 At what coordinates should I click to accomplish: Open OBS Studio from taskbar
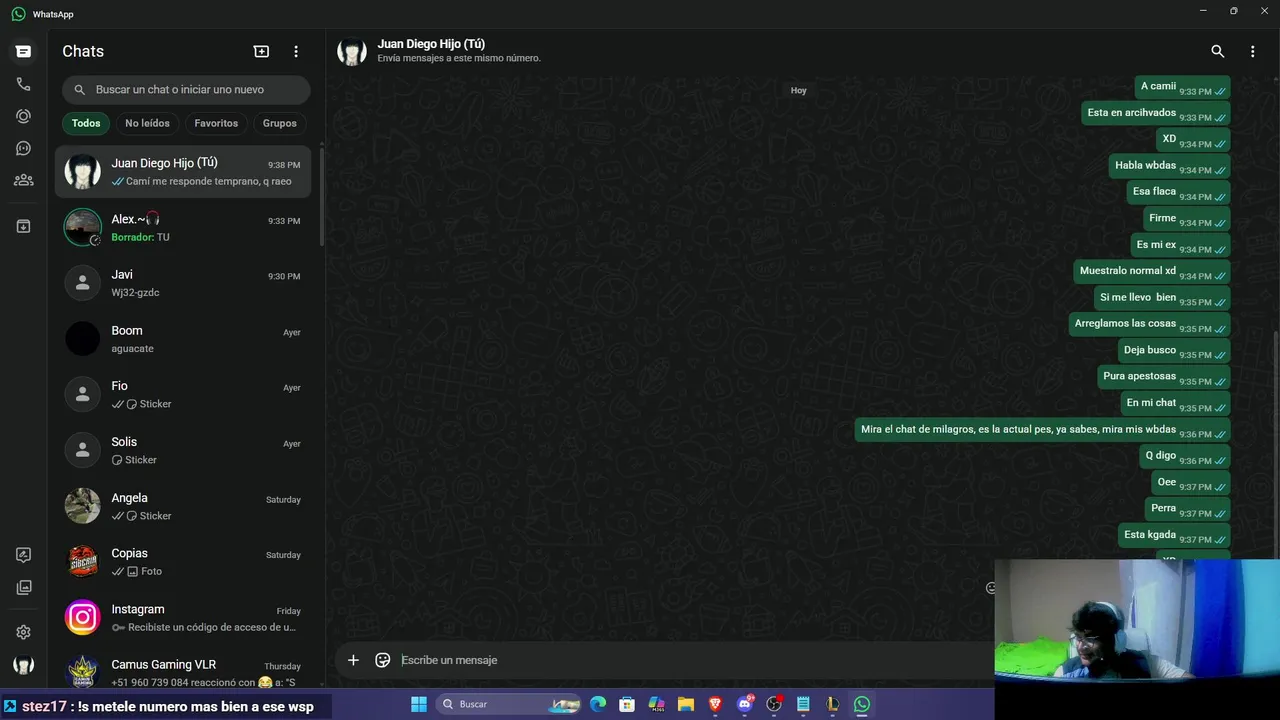tap(774, 704)
